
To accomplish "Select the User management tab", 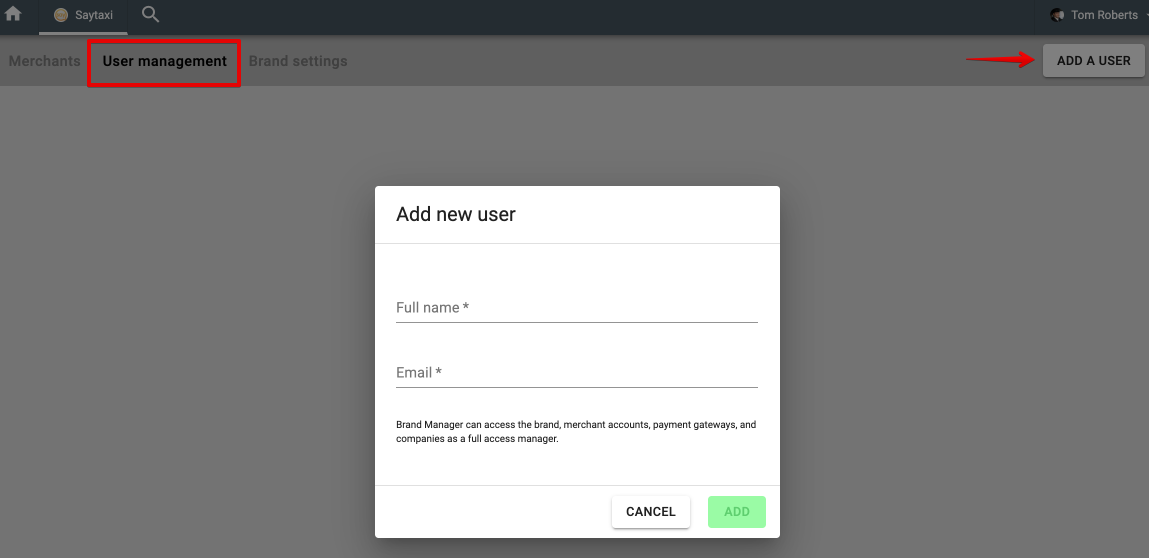I will click(x=164, y=61).
